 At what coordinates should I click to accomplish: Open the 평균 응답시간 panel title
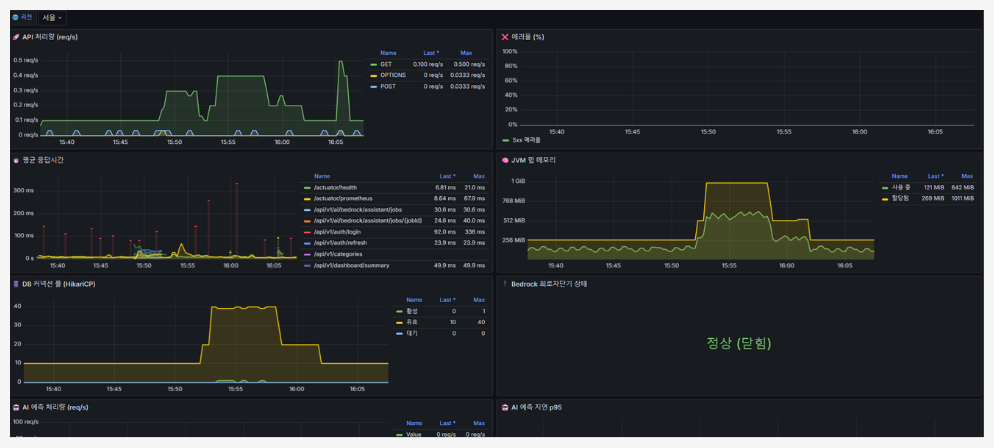(42, 160)
